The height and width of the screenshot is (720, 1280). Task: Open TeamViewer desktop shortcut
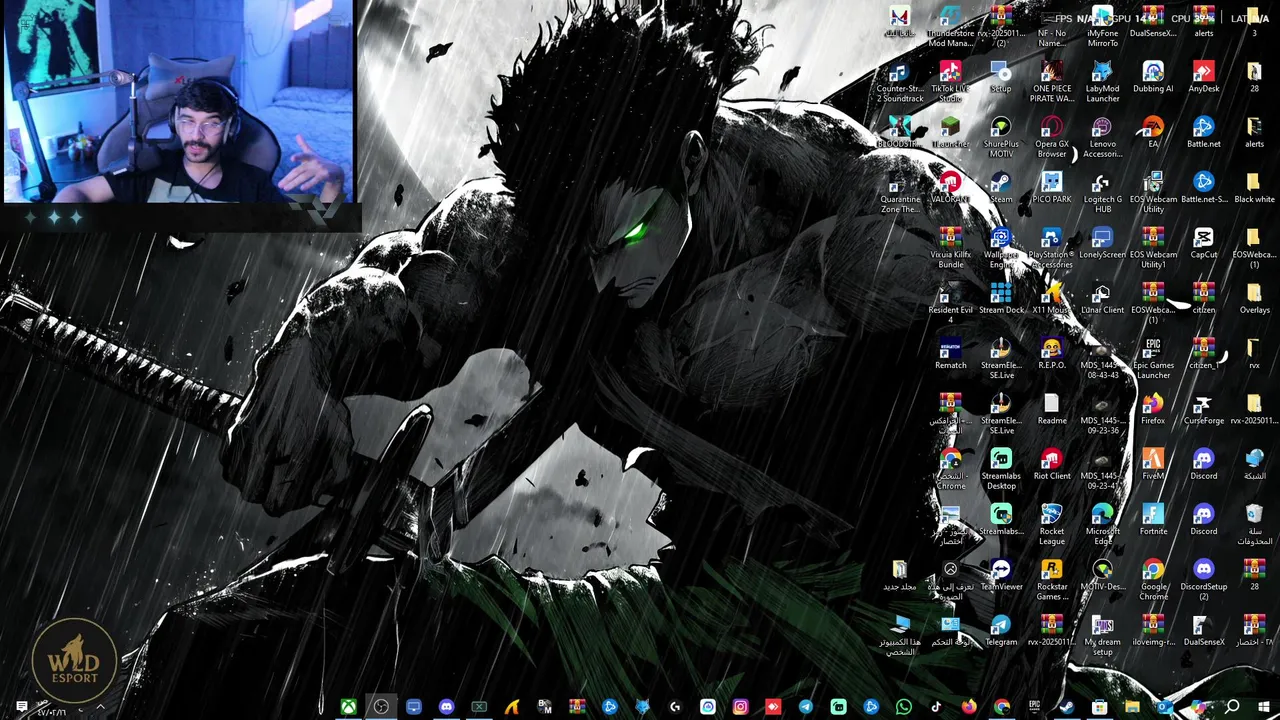(x=1001, y=575)
